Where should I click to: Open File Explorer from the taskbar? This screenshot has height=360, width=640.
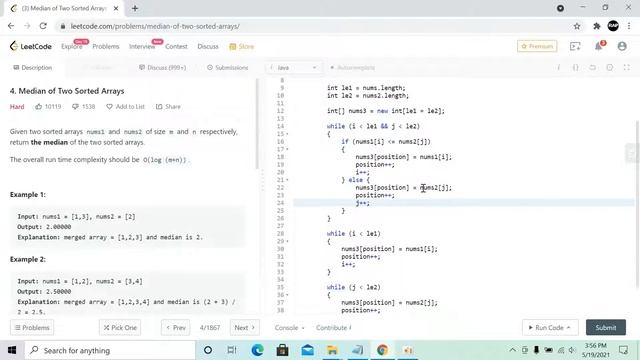pyautogui.click(x=332, y=350)
